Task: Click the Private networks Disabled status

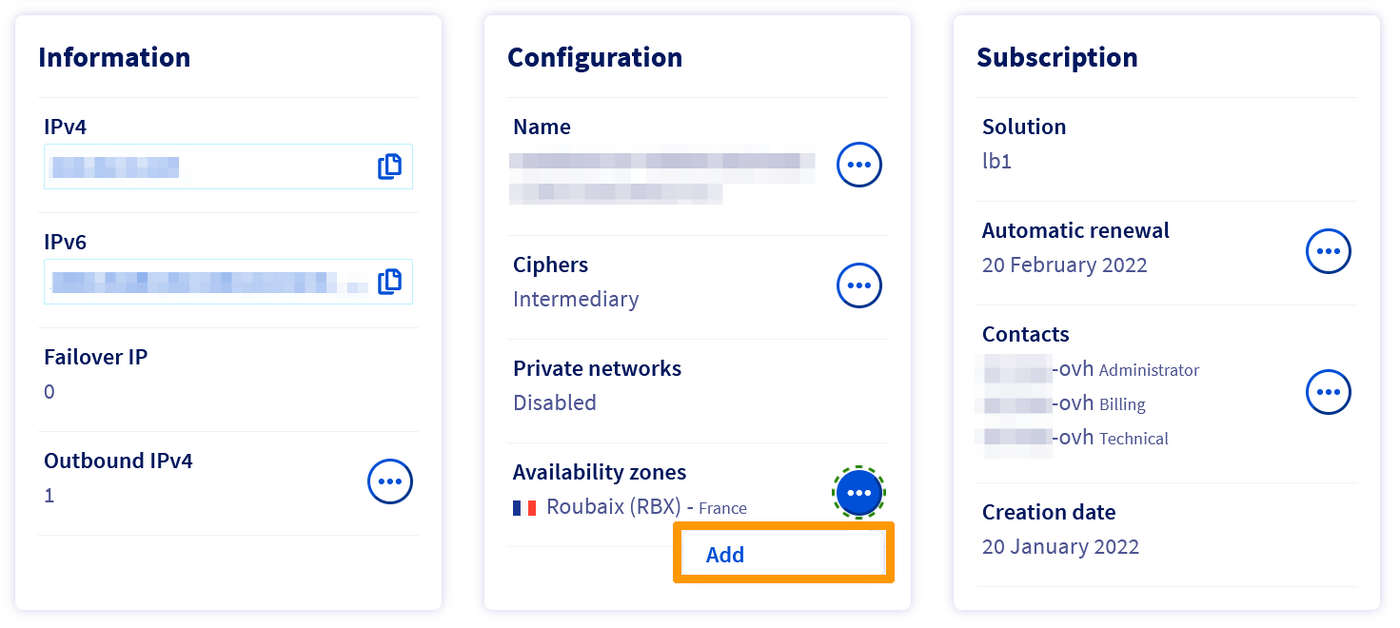Action: tap(554, 403)
